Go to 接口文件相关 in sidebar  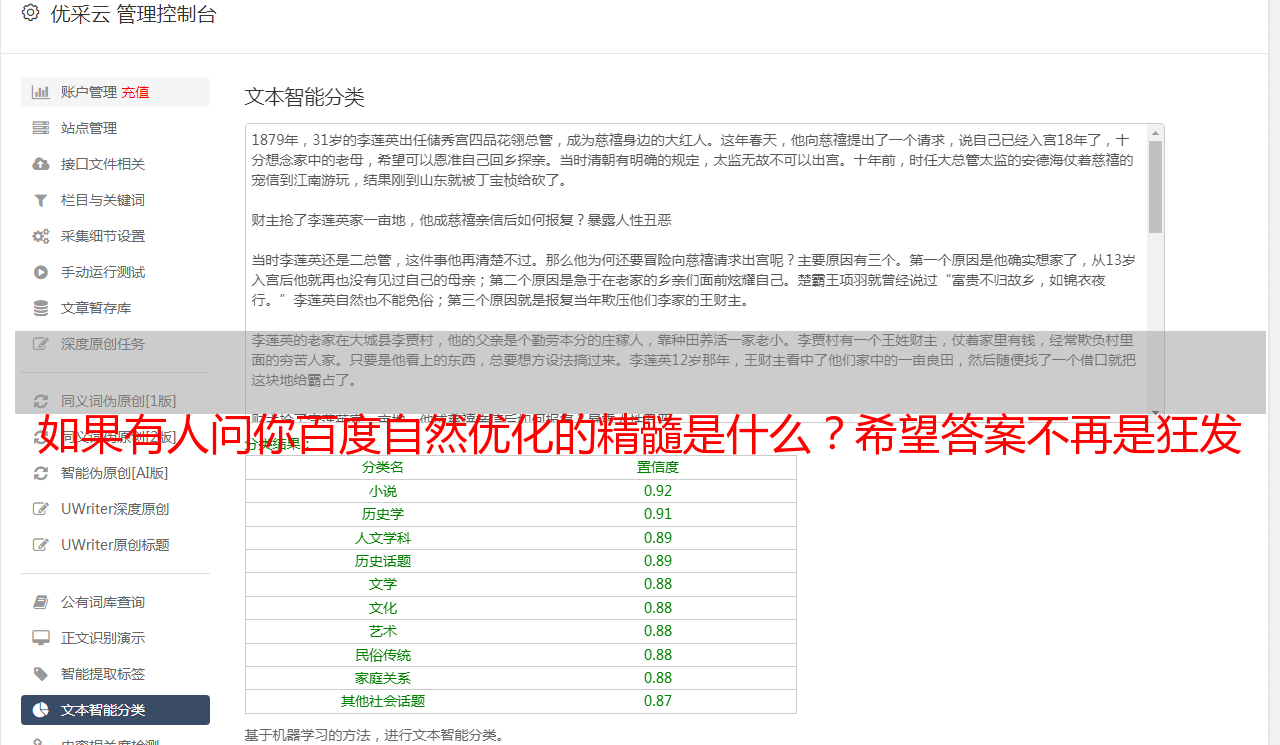115,164
